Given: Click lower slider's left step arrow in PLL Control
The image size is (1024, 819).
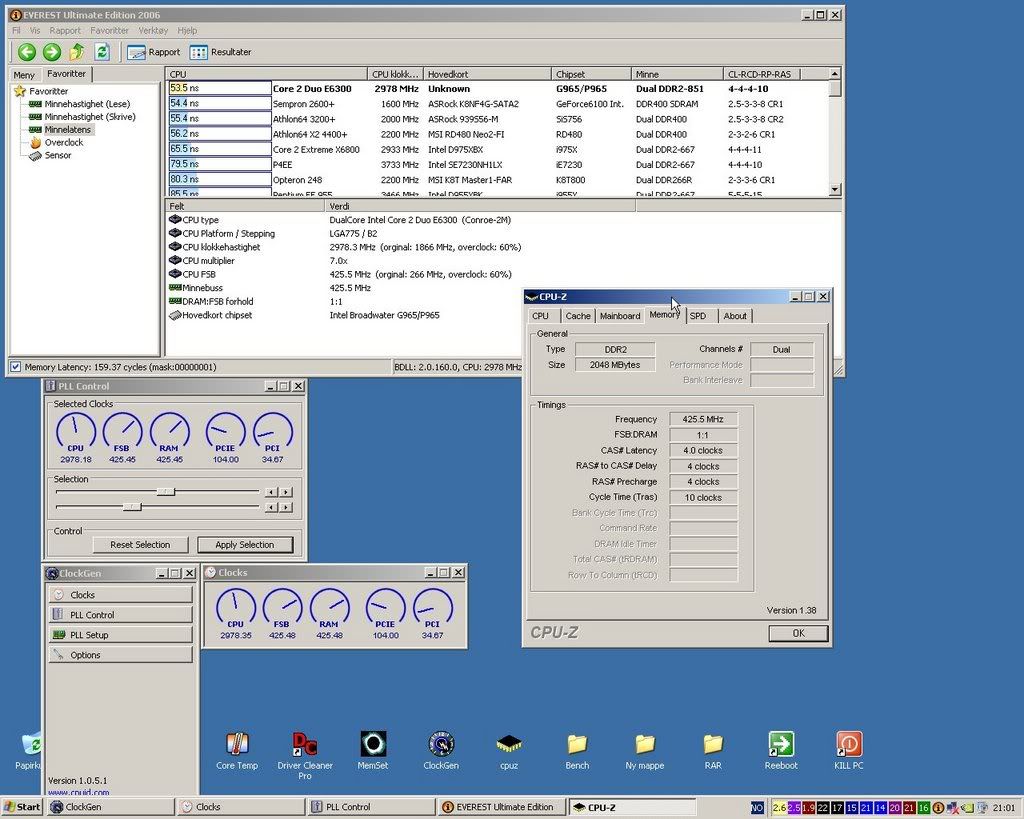Looking at the screenshot, I should (x=271, y=507).
